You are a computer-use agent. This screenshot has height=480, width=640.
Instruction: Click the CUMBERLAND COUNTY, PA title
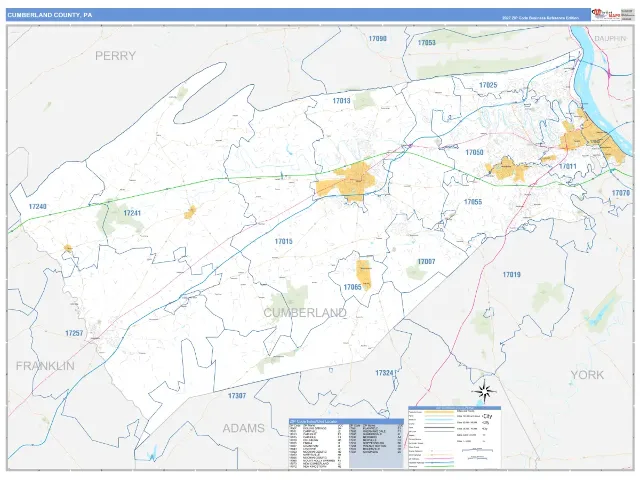[x=50, y=15]
